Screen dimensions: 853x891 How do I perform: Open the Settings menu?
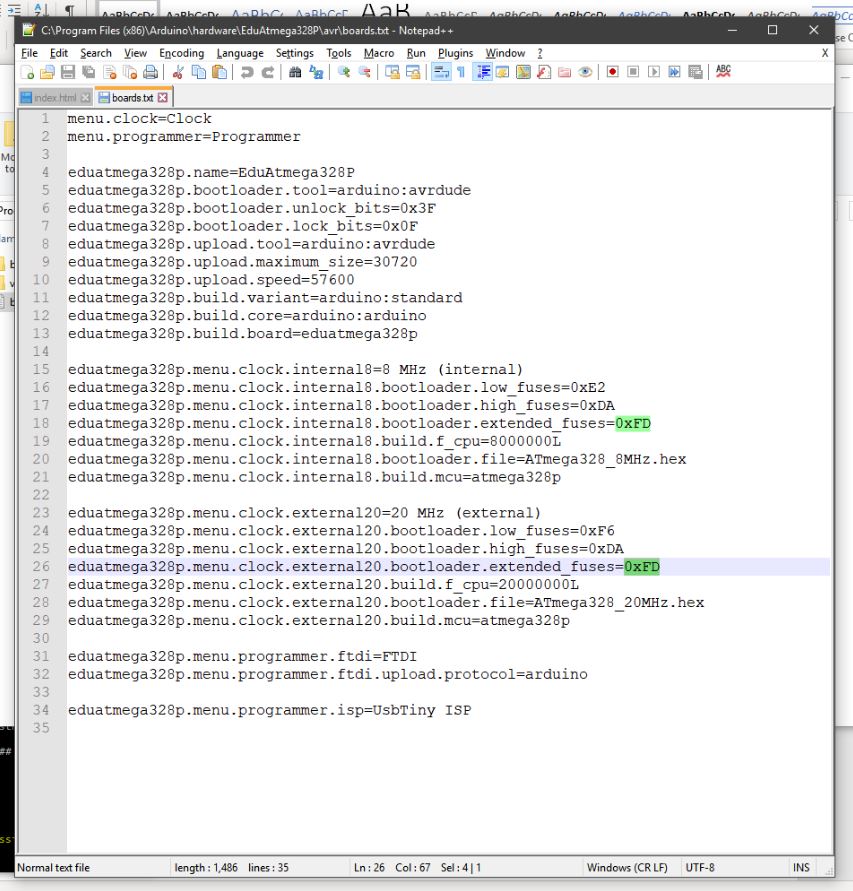(x=294, y=53)
